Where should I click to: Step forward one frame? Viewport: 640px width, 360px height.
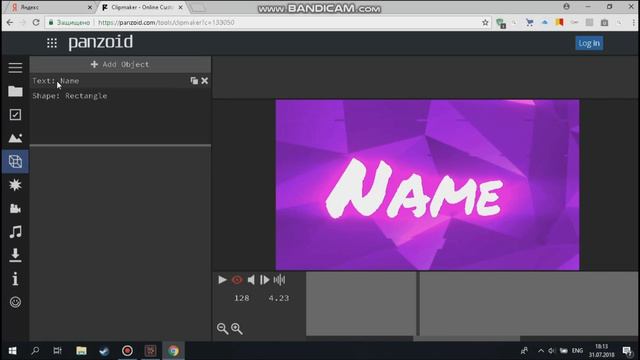264,280
